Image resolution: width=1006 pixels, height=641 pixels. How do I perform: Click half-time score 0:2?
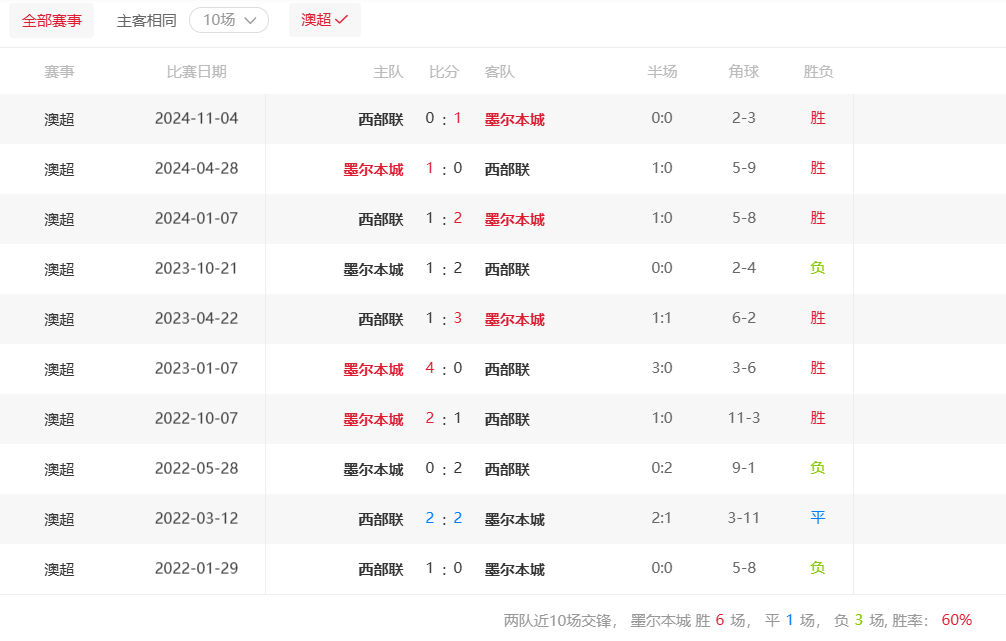click(x=662, y=468)
